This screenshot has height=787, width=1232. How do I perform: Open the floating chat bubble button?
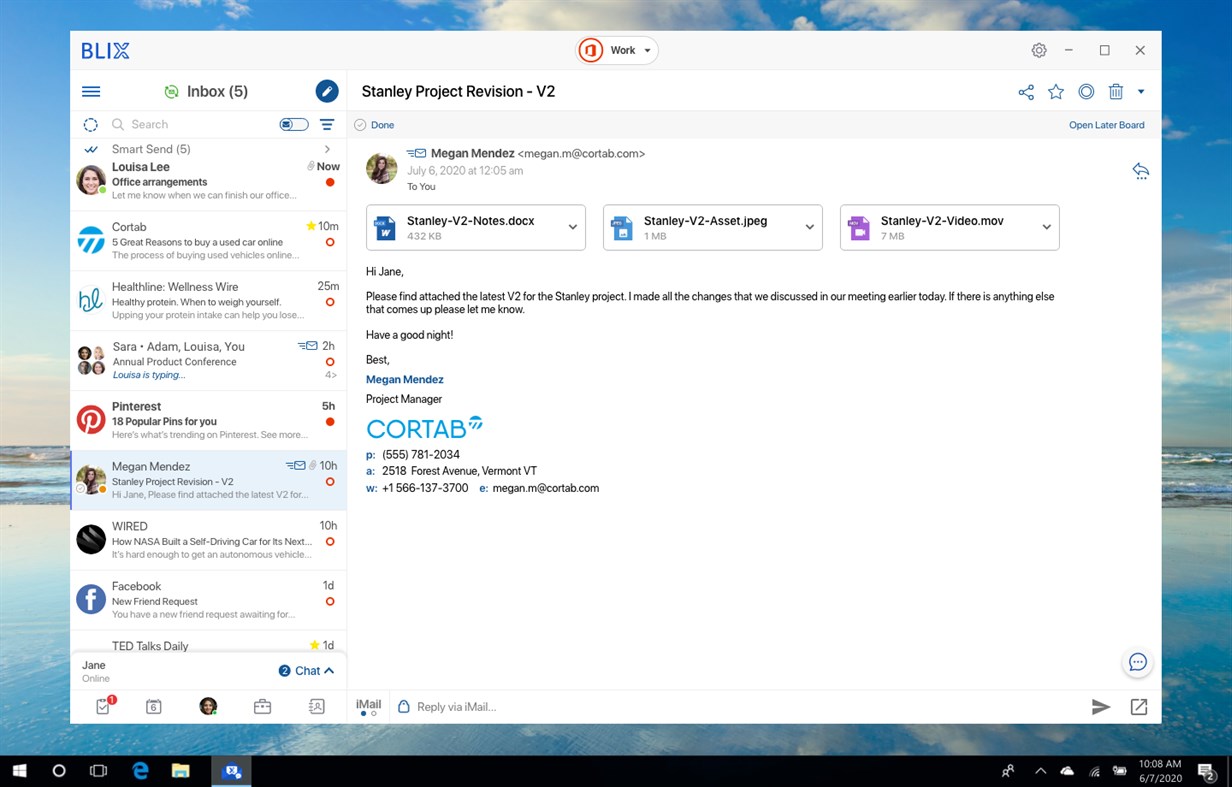coord(1137,662)
